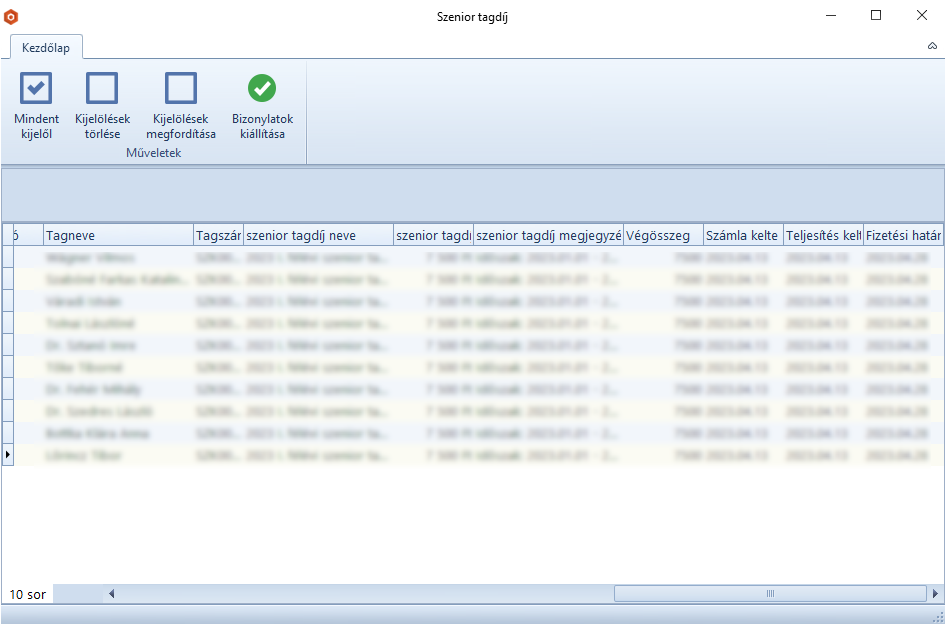Click the horizontal scrollbar thumb
The image size is (946, 625).
(x=770, y=594)
